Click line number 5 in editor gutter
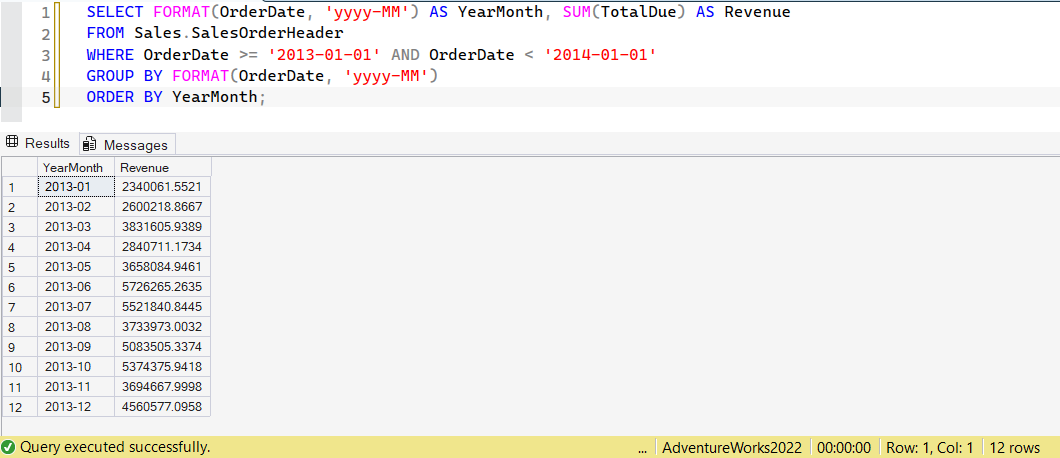 pyautogui.click(x=46, y=97)
